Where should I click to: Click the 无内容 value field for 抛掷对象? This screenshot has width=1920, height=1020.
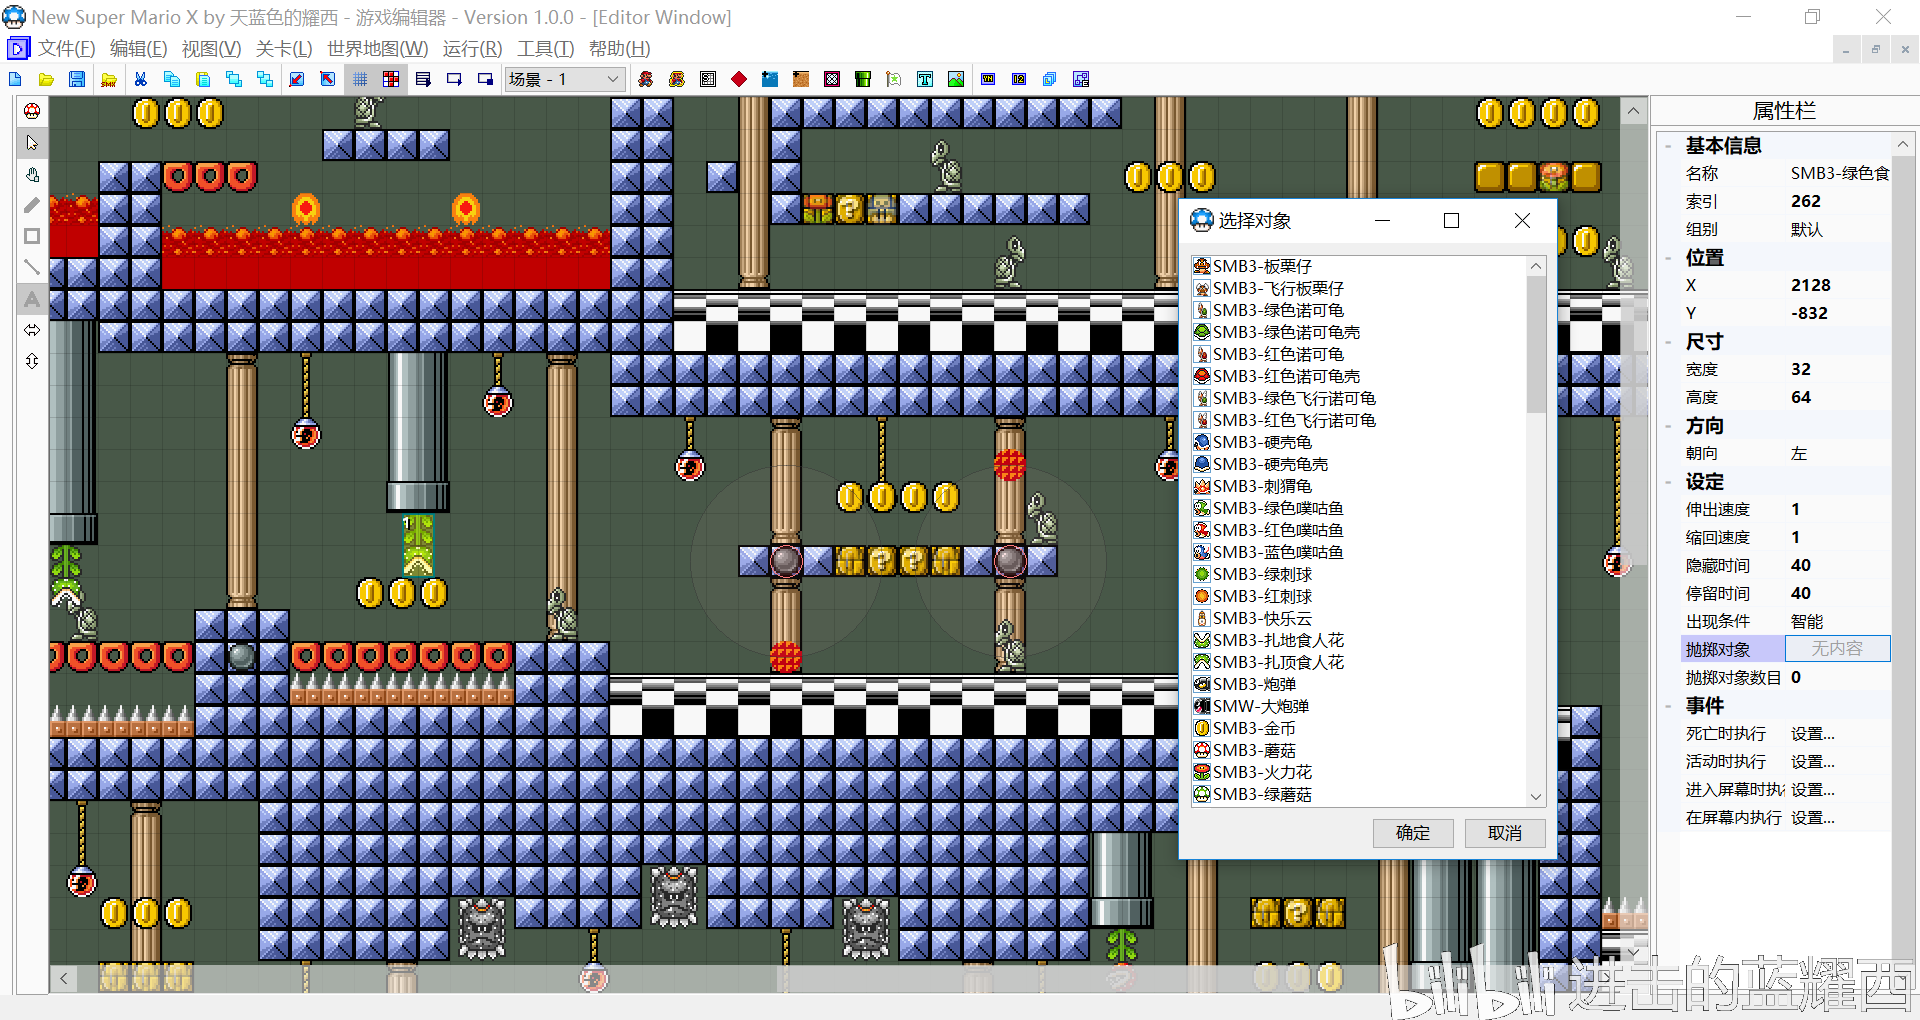[x=1837, y=648]
